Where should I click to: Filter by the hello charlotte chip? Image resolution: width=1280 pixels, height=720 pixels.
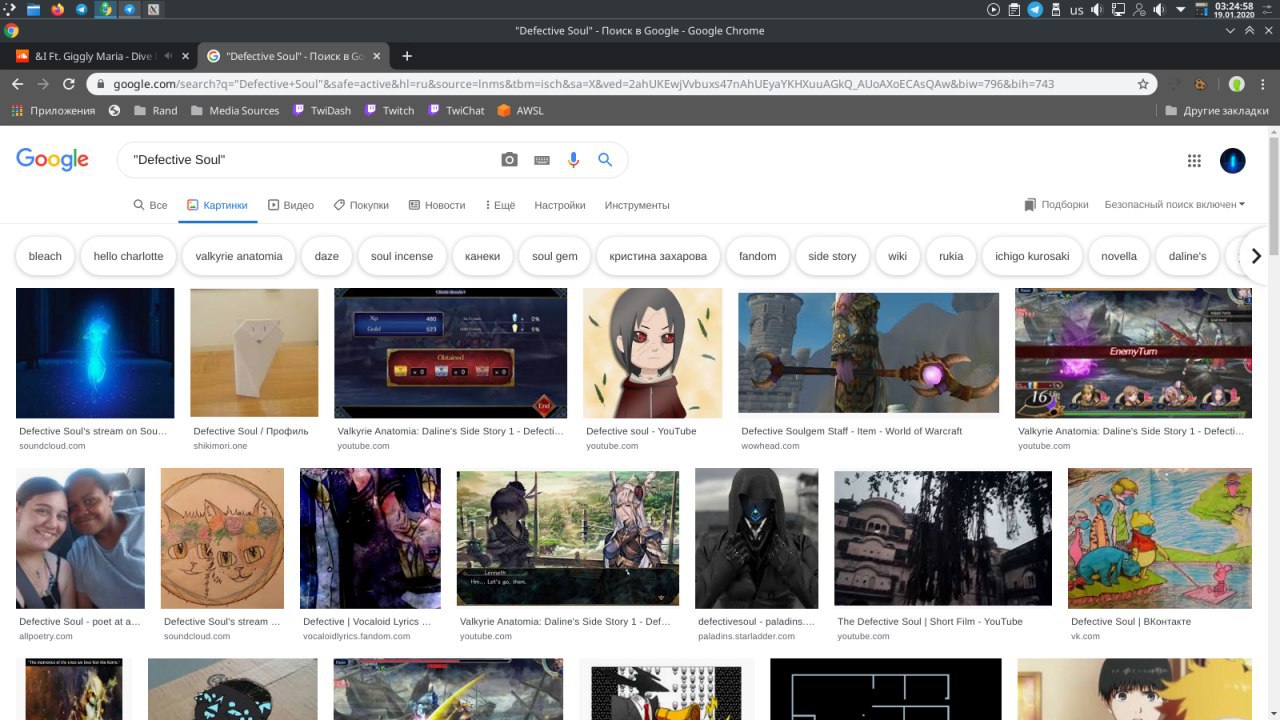click(x=128, y=256)
